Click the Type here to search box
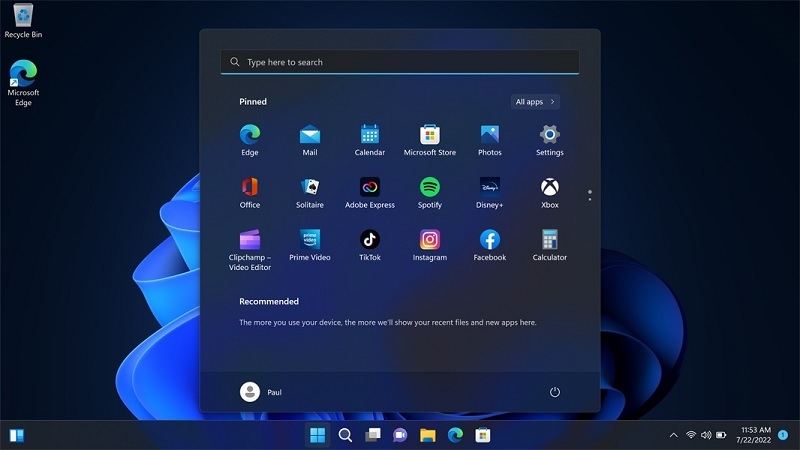The height and width of the screenshot is (450, 800). click(x=399, y=62)
